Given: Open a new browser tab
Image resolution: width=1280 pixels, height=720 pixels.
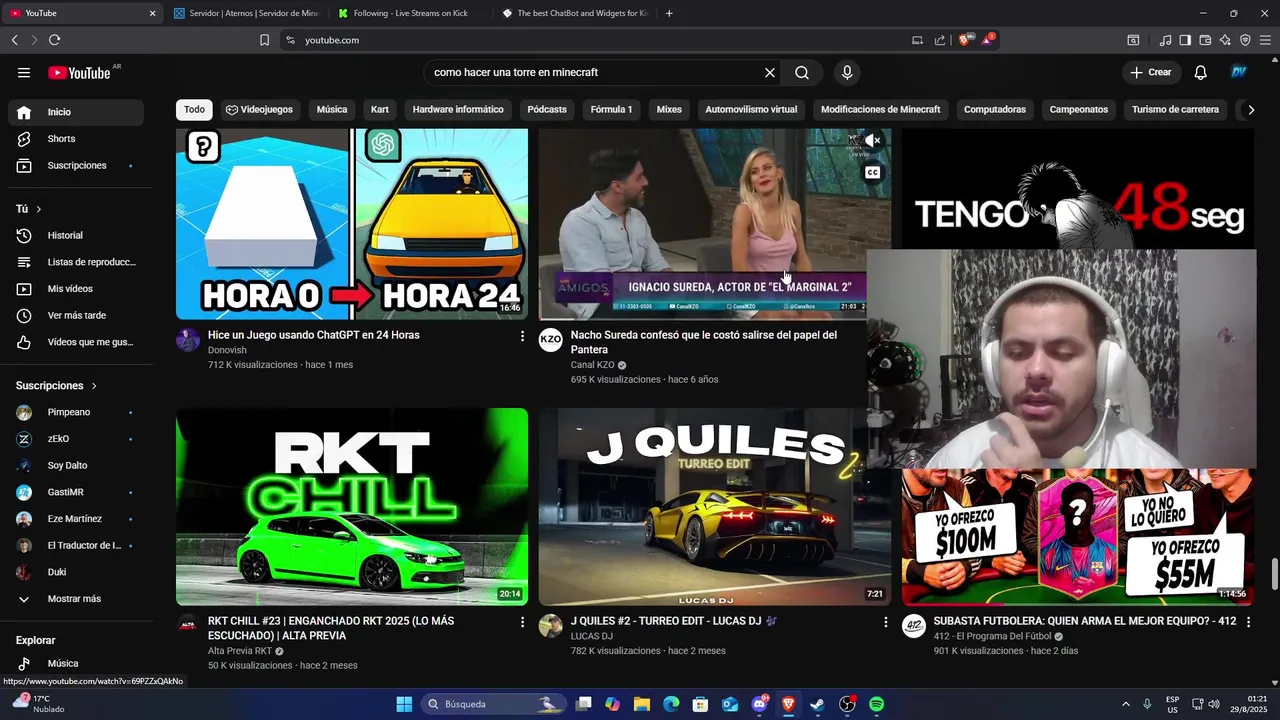Looking at the screenshot, I should pos(669,13).
